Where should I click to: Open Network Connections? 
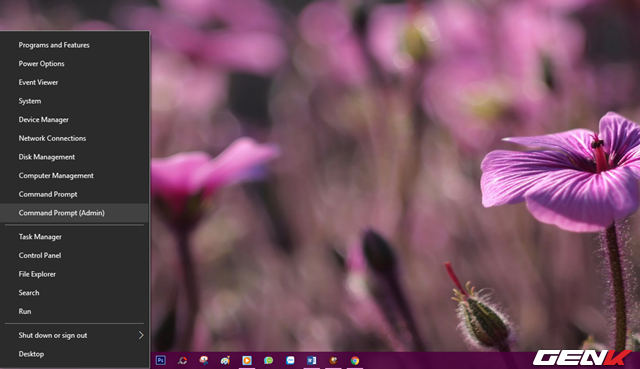pyautogui.click(x=74, y=138)
